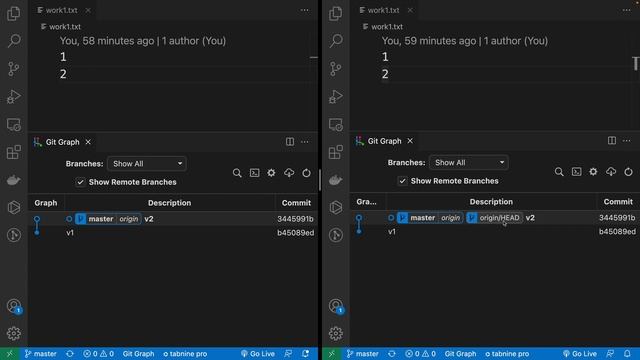Screen dimensions: 640x360
Task: Open more actions for right Git Graph group
Action: tap(627, 140)
